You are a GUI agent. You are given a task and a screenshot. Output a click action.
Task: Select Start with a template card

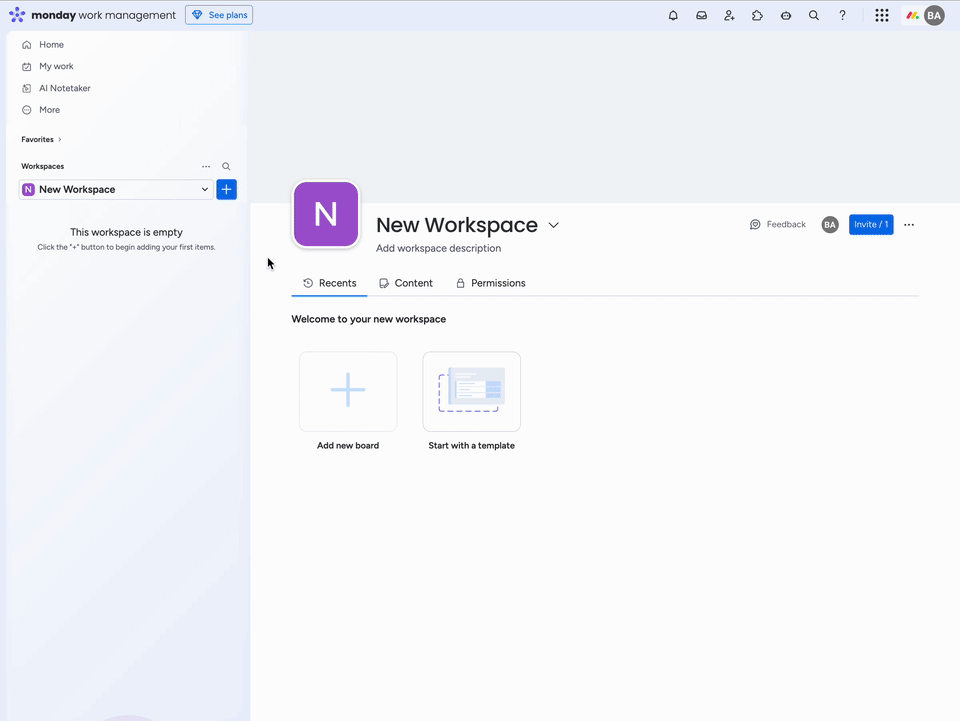(471, 392)
